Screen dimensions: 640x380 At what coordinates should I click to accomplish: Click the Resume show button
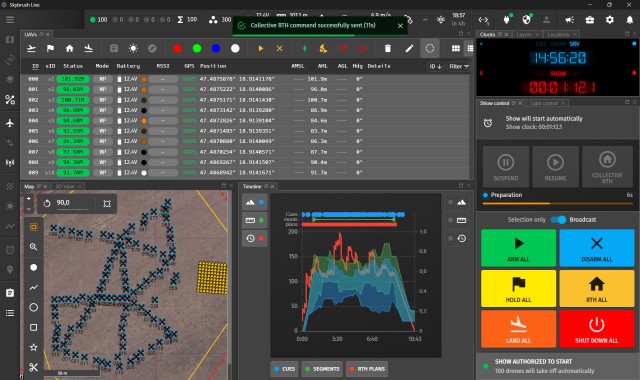[556, 167]
